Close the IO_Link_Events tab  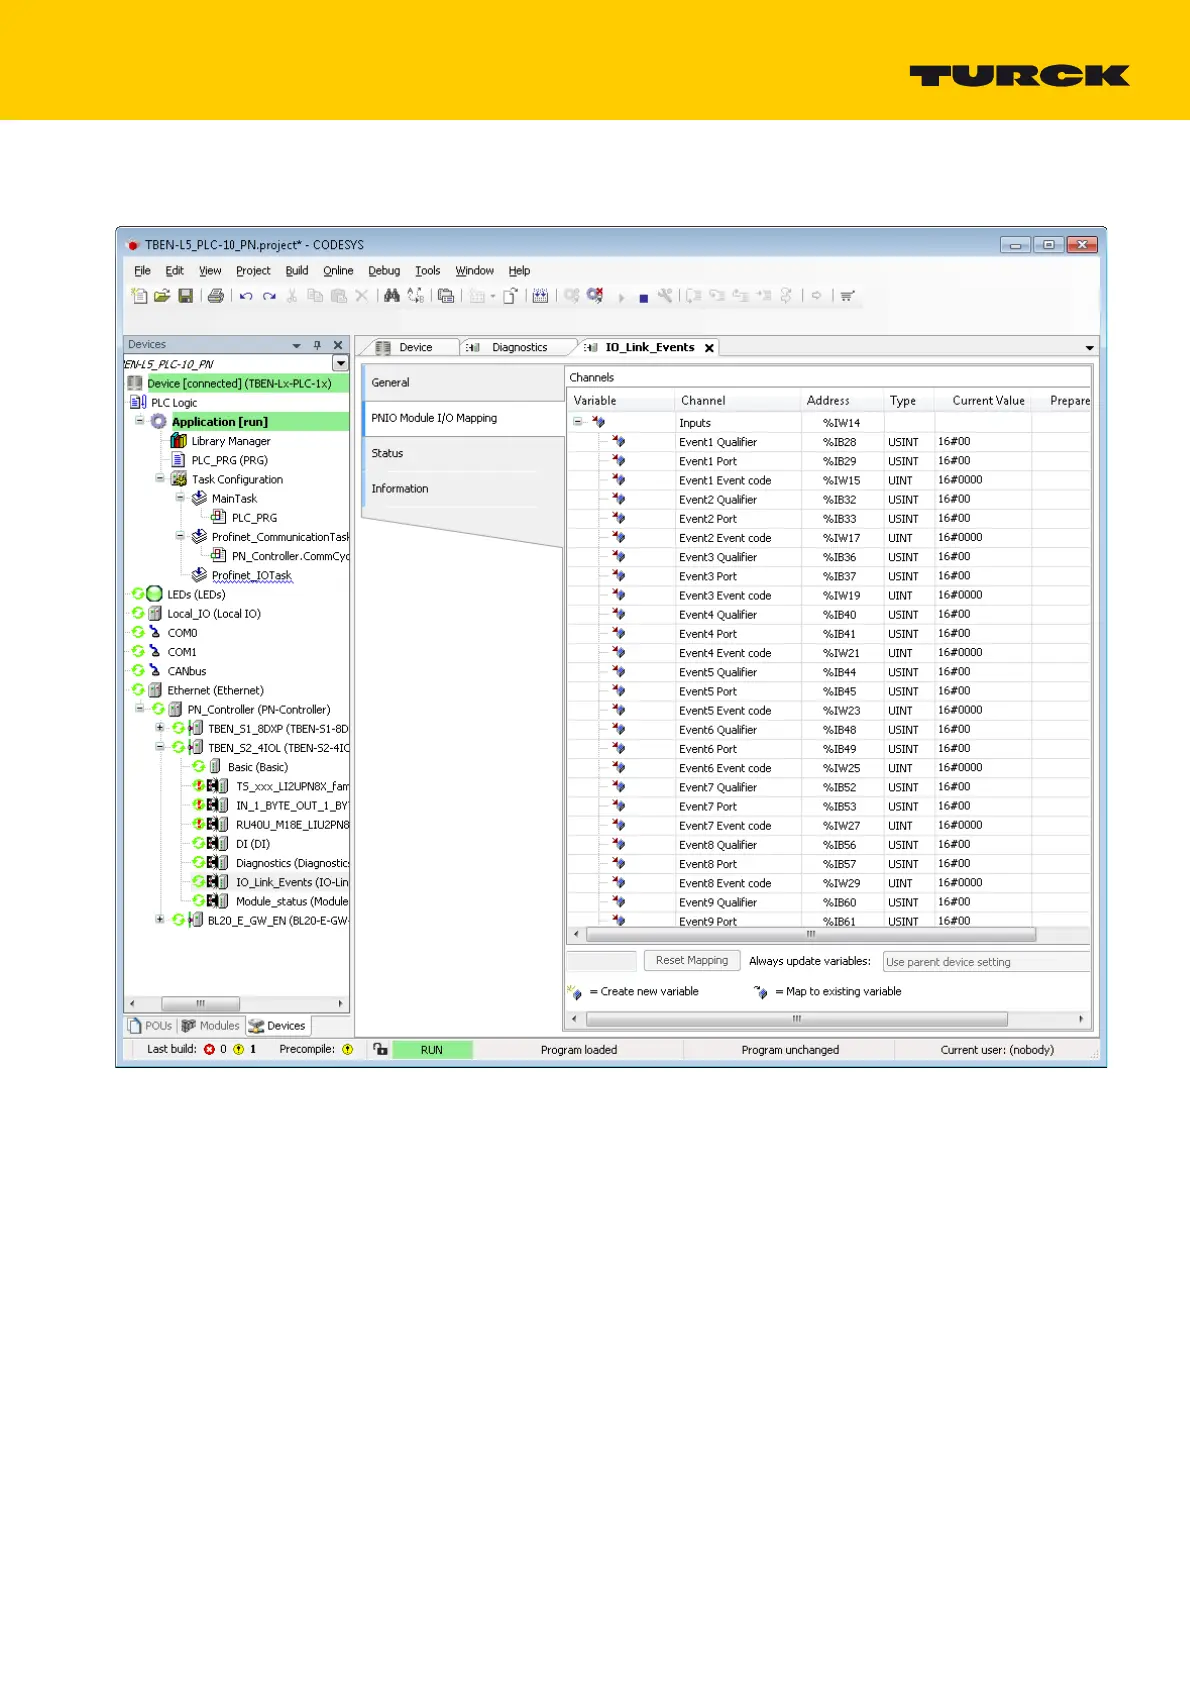tap(709, 348)
